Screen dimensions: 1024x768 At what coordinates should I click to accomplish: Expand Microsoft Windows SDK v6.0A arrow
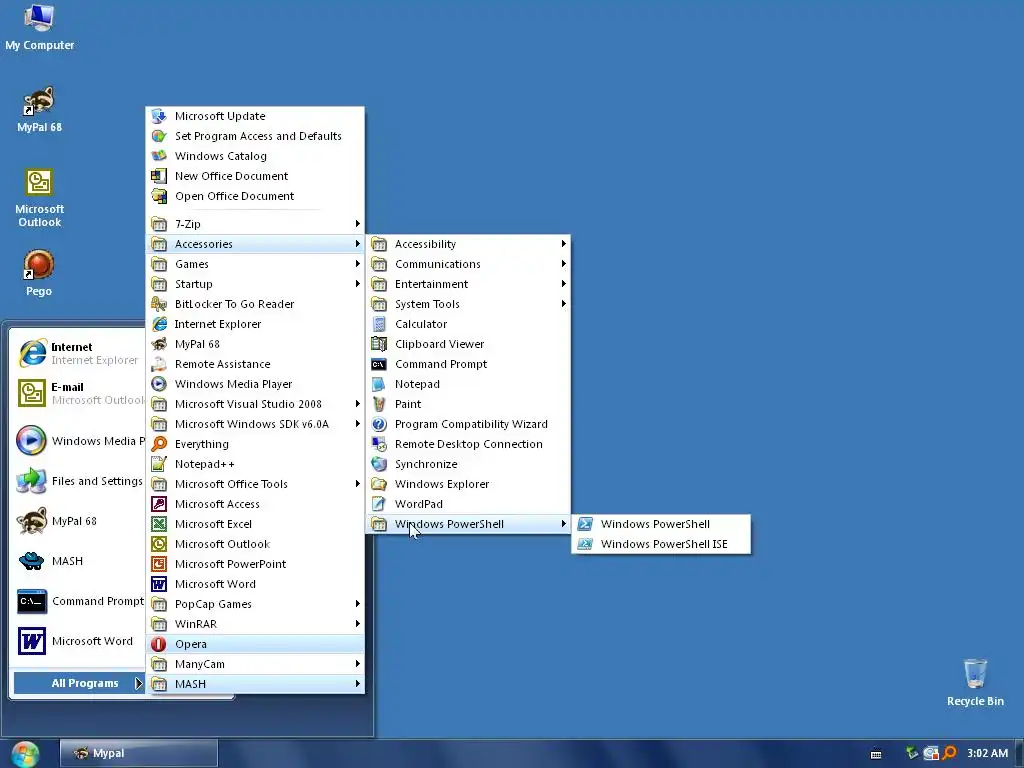[358, 424]
